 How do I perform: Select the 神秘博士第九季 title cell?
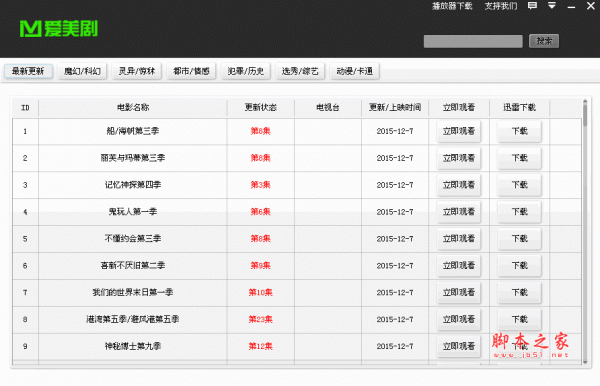pyautogui.click(x=133, y=346)
